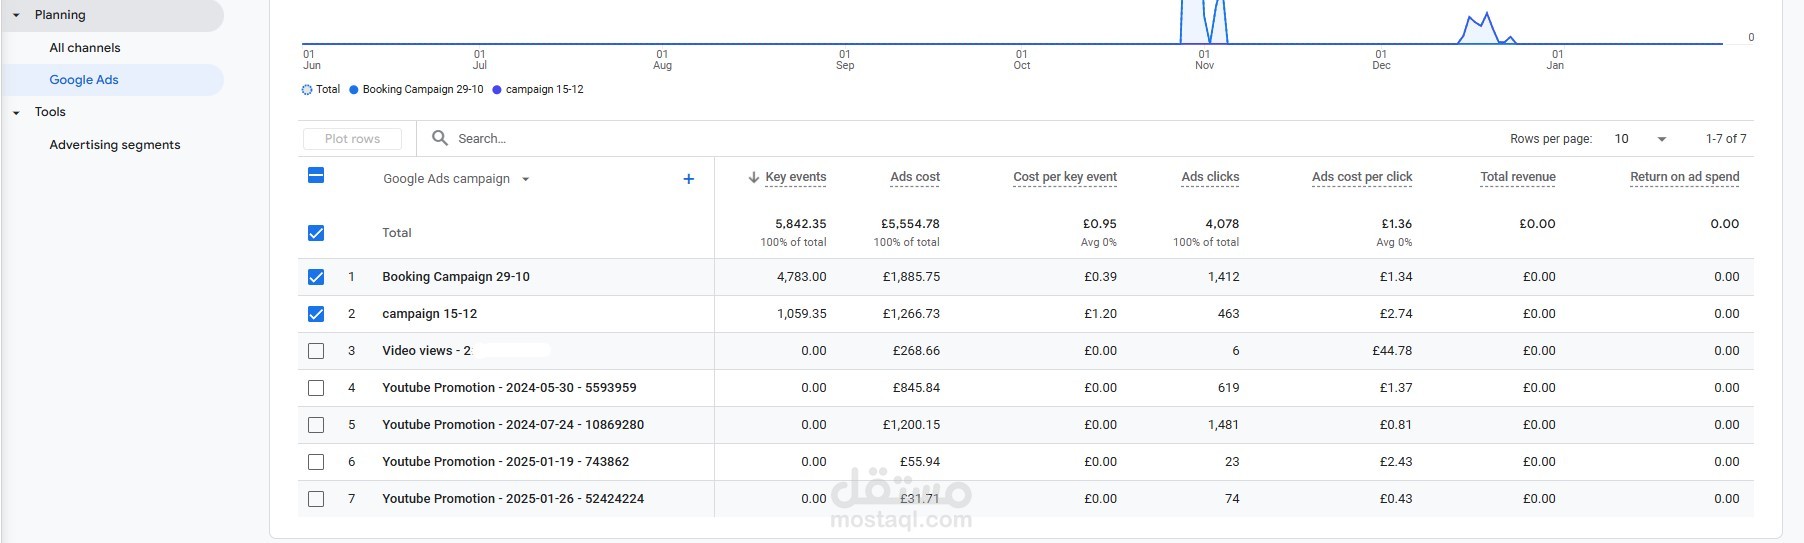Uncheck the Booking Campaign 29-10 row checkbox
The height and width of the screenshot is (543, 1804).
(316, 277)
